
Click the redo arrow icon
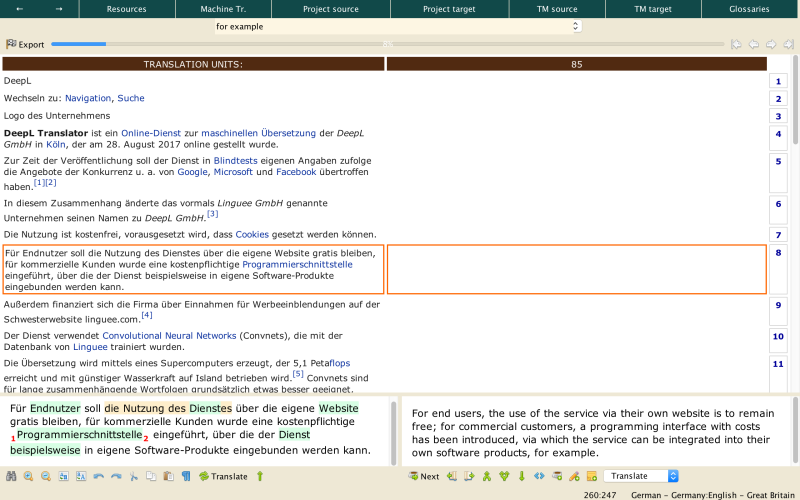[x=116, y=476]
